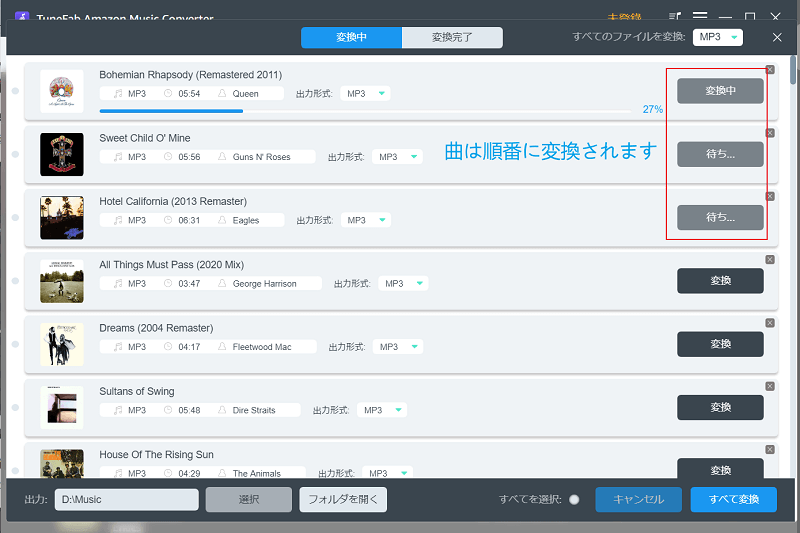Toggle the select-all radio button

click(574, 499)
